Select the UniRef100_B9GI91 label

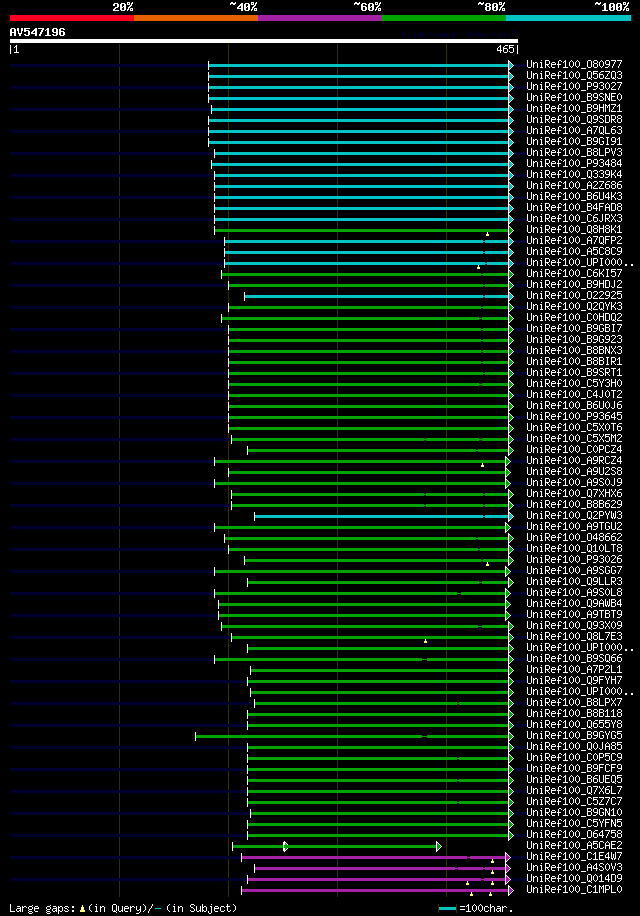(574, 141)
